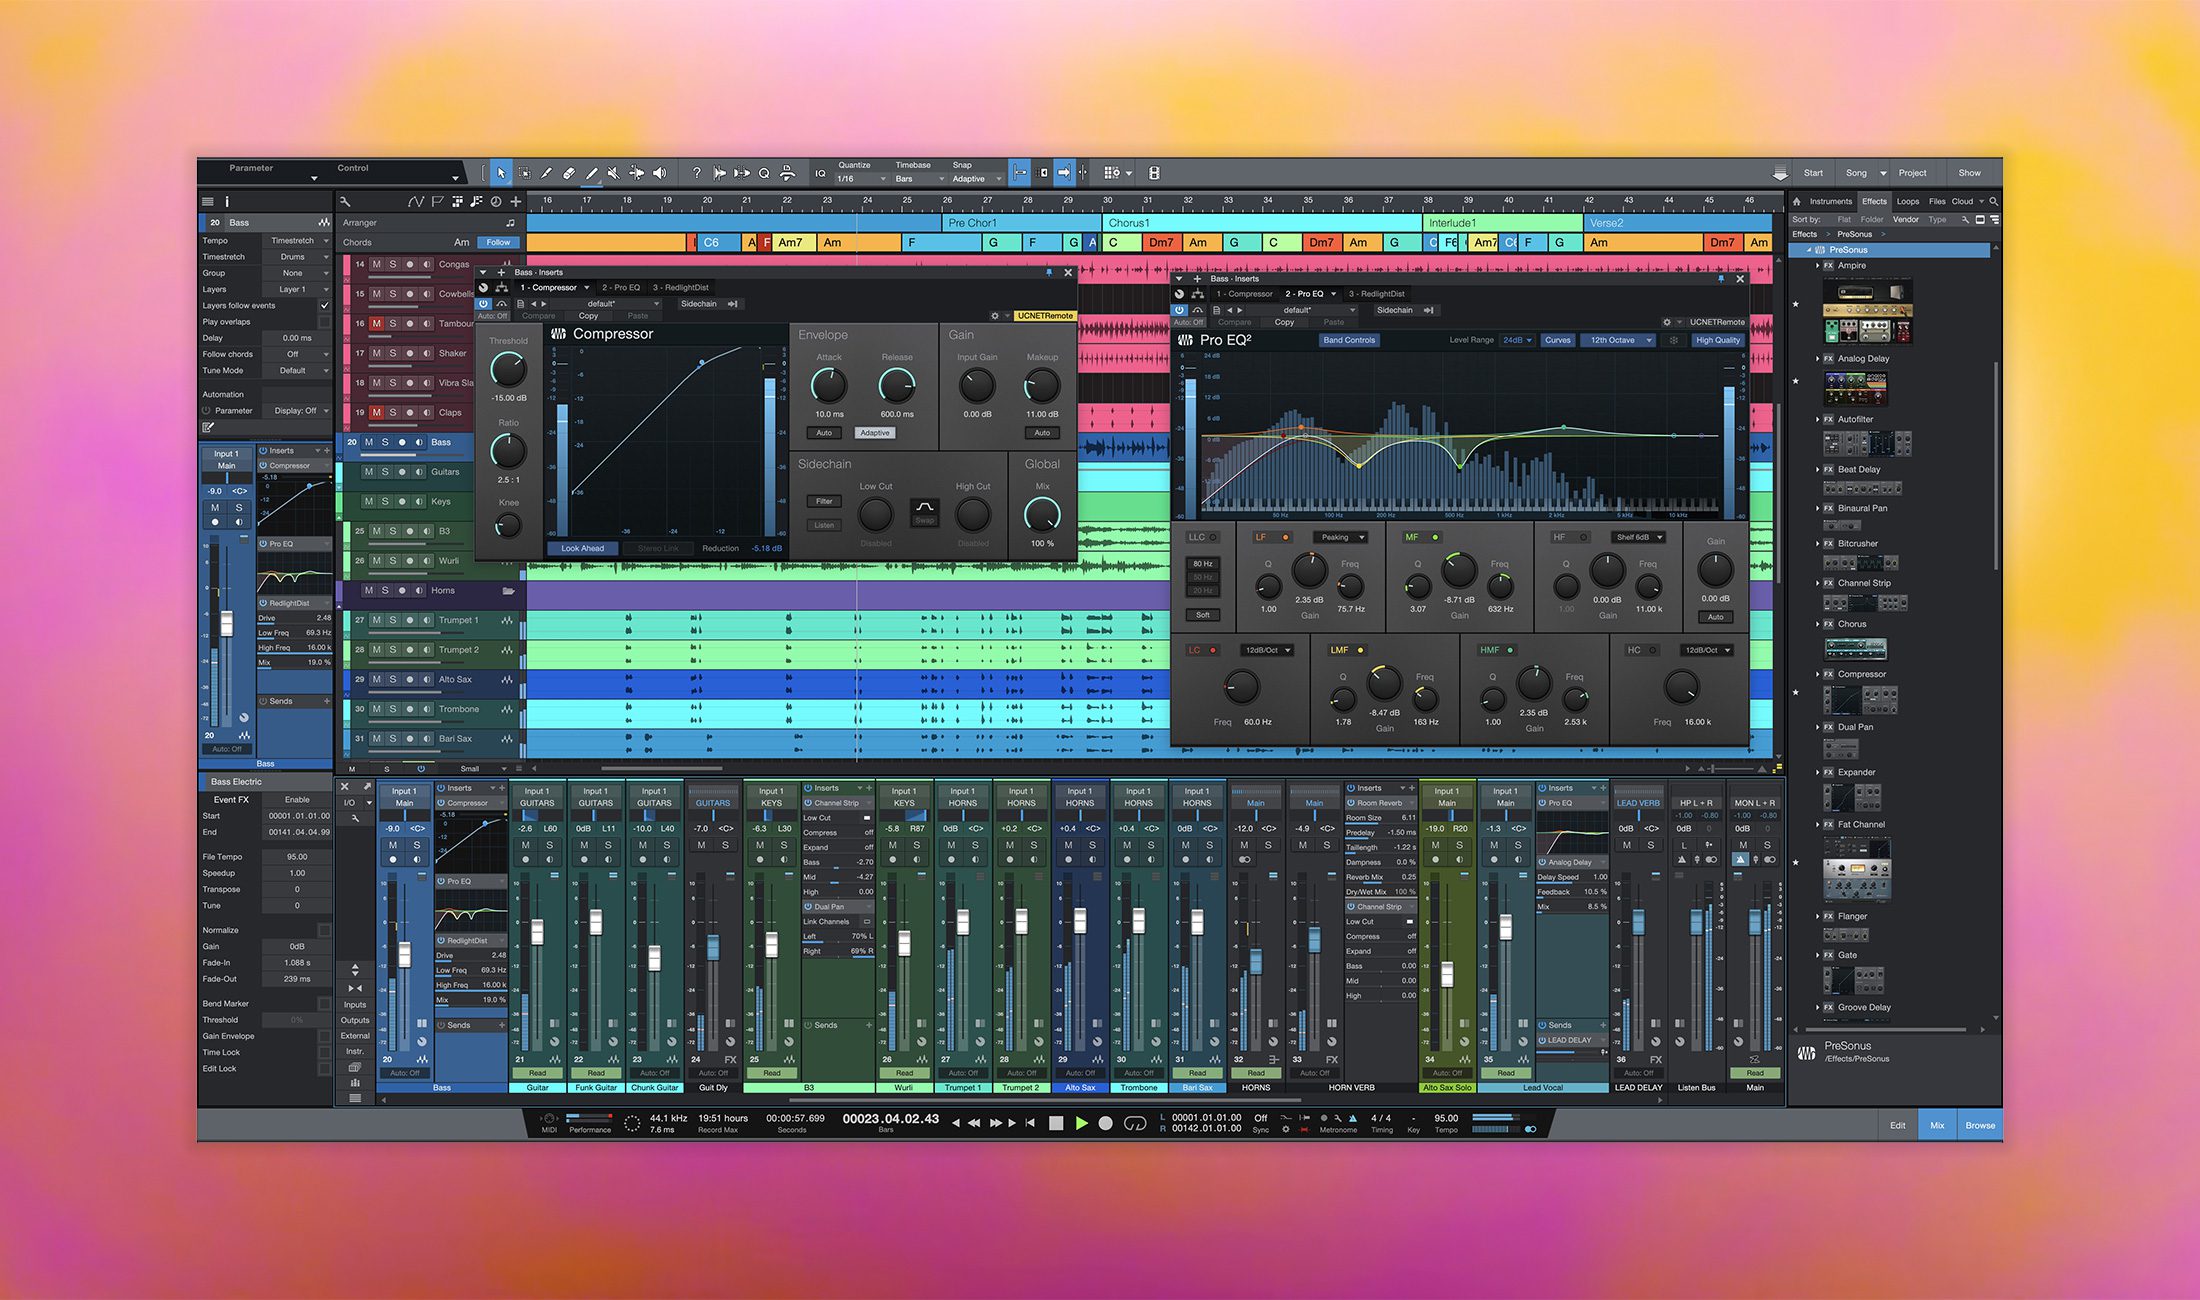
Task: Select the Eraser tool in the toolbar
Action: [x=569, y=173]
